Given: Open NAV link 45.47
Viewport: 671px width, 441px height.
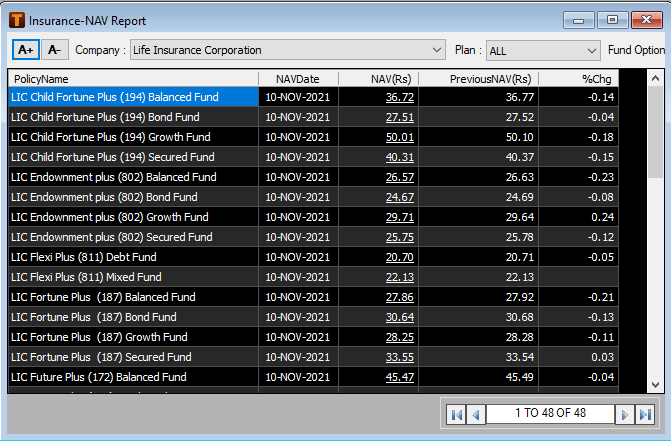Looking at the screenshot, I should click(x=400, y=377).
